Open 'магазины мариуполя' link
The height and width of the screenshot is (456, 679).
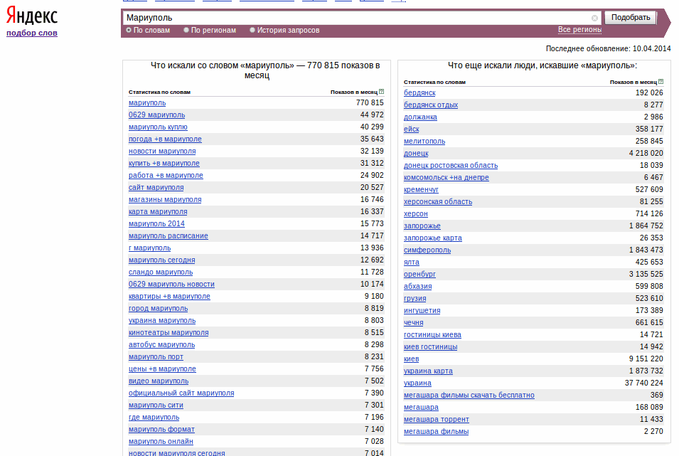[x=165, y=200]
